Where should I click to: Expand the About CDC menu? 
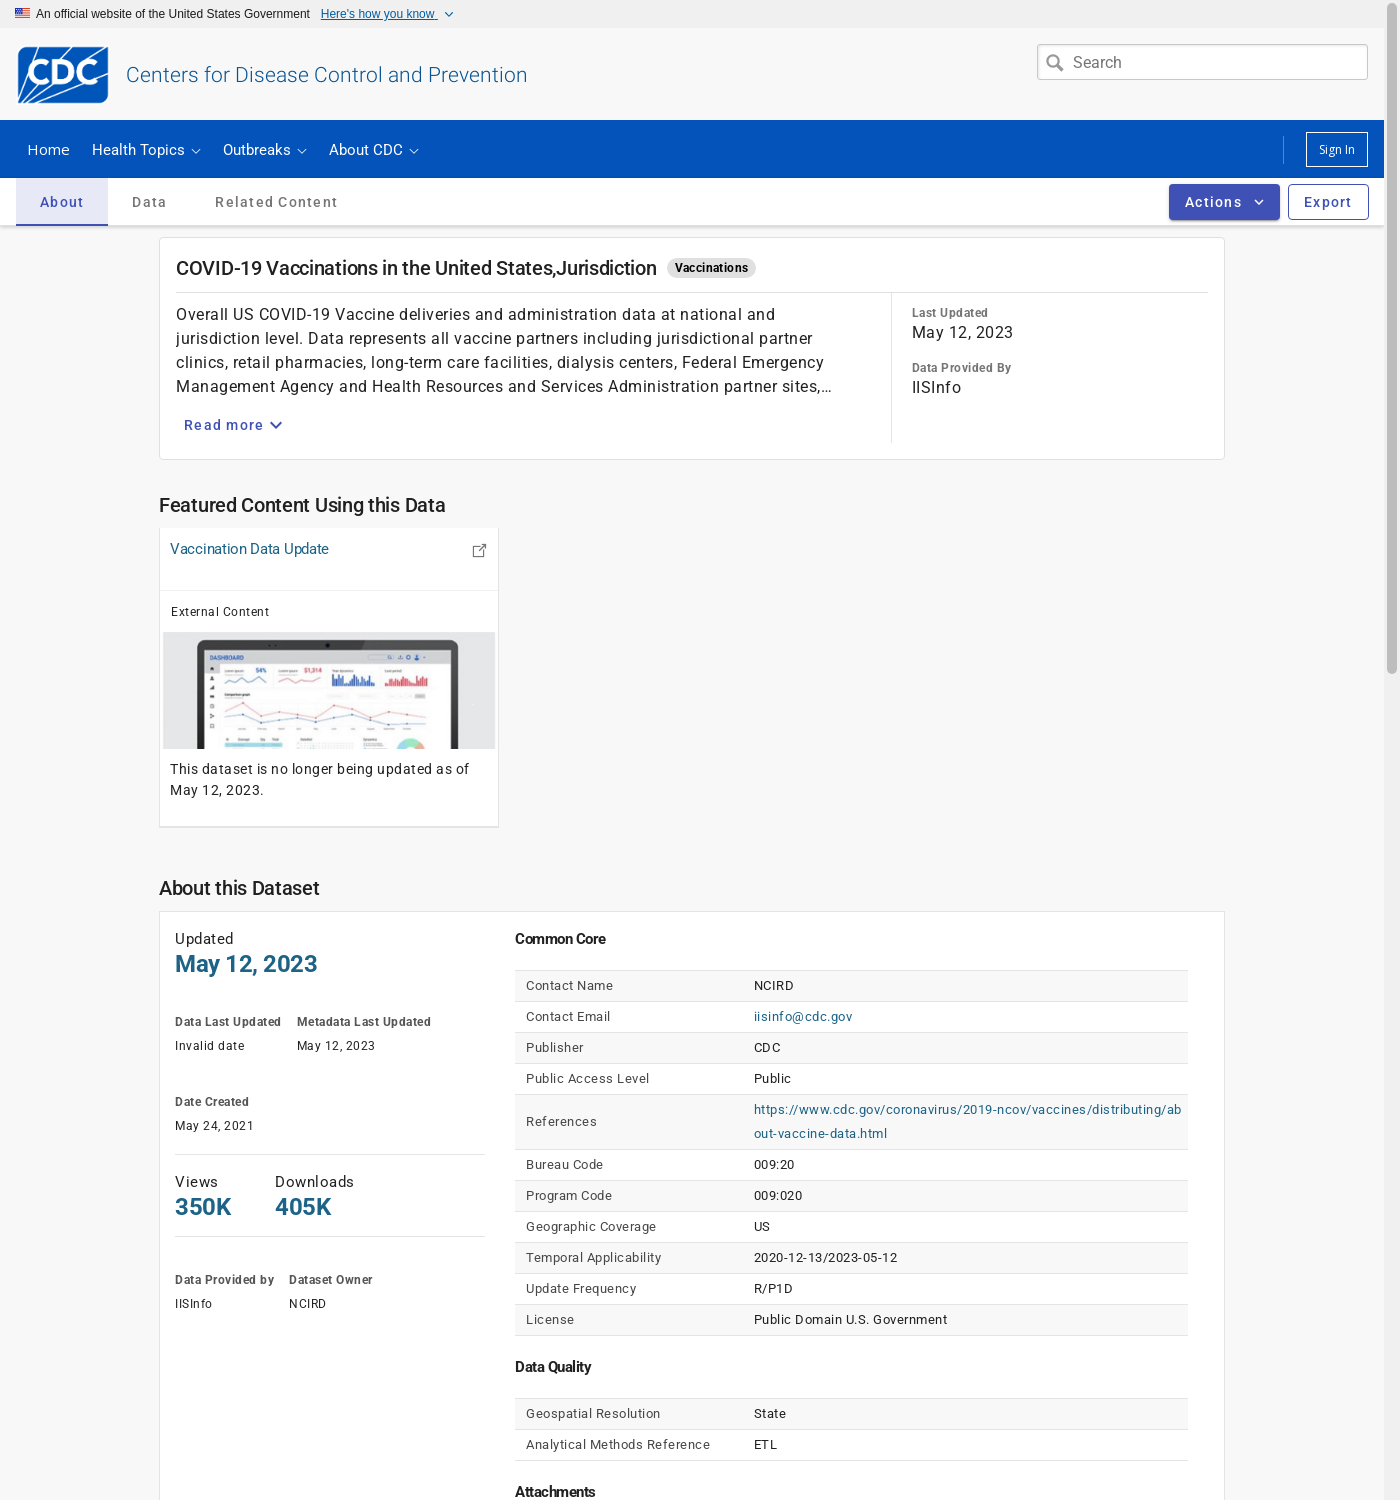point(373,150)
